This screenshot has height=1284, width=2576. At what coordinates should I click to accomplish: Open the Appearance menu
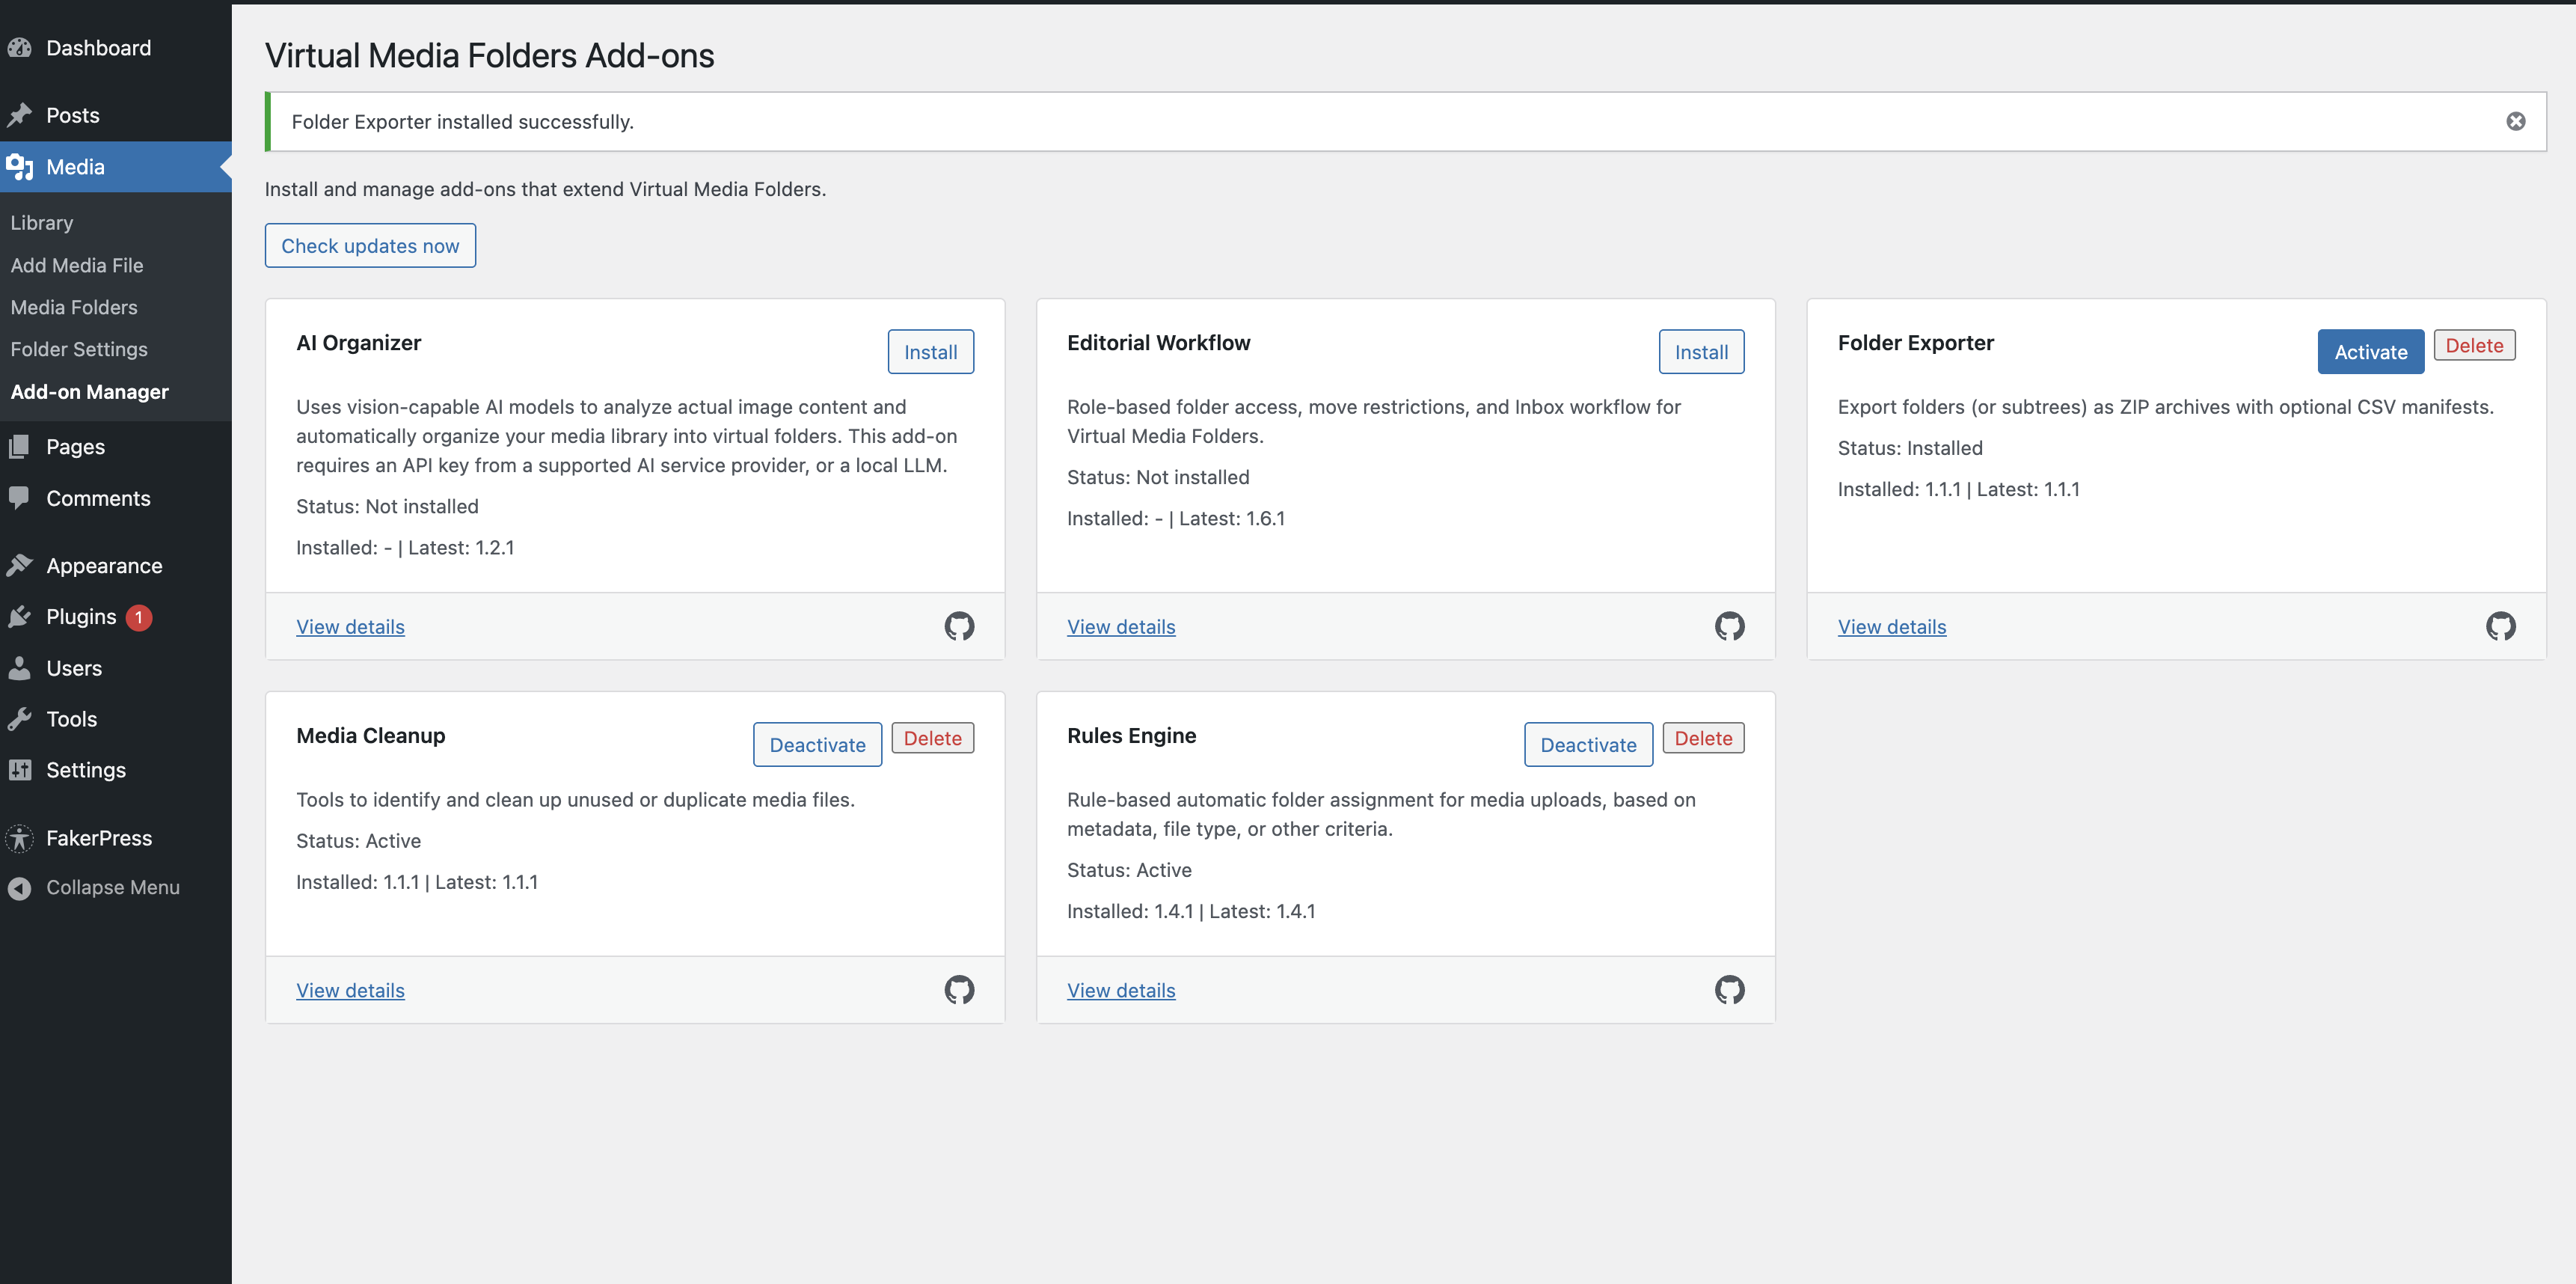pyautogui.click(x=103, y=566)
